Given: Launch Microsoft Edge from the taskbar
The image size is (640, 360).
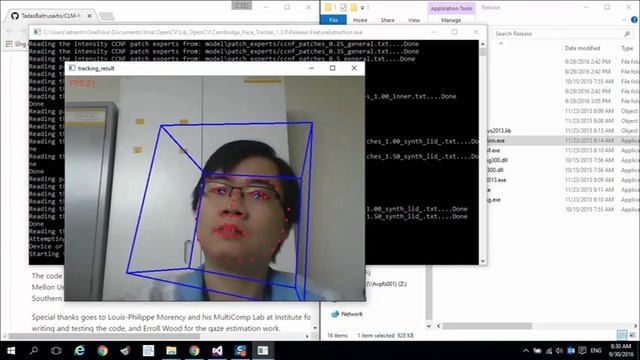Looking at the screenshot, I should coord(79,351).
